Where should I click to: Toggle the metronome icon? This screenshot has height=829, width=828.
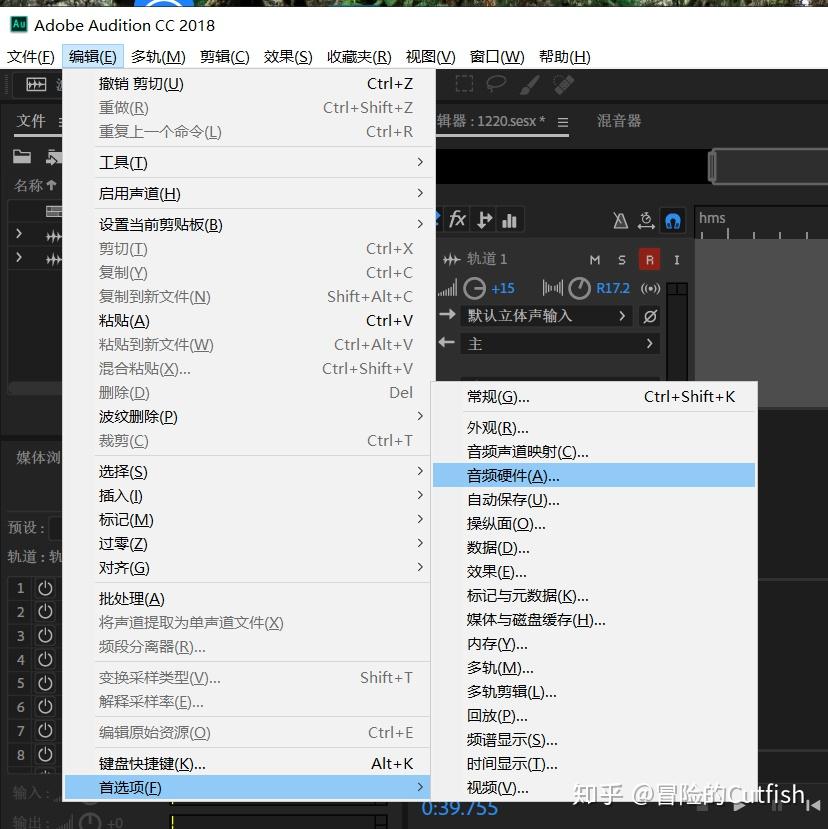tap(620, 220)
